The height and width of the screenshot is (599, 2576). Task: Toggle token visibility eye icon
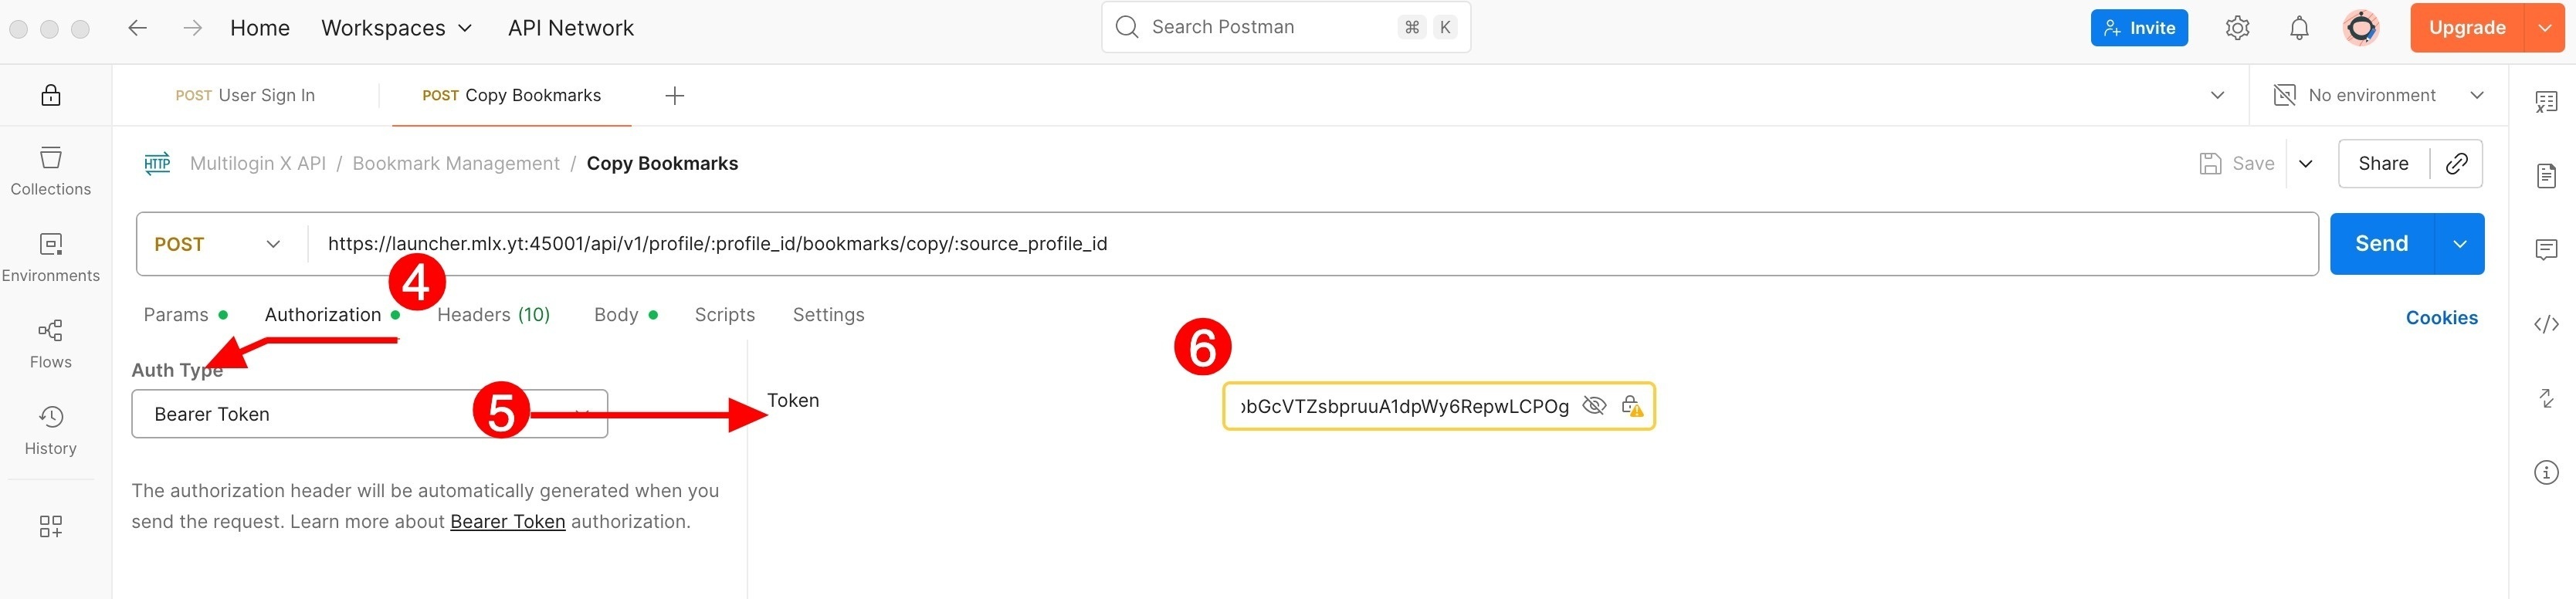pos(1594,406)
